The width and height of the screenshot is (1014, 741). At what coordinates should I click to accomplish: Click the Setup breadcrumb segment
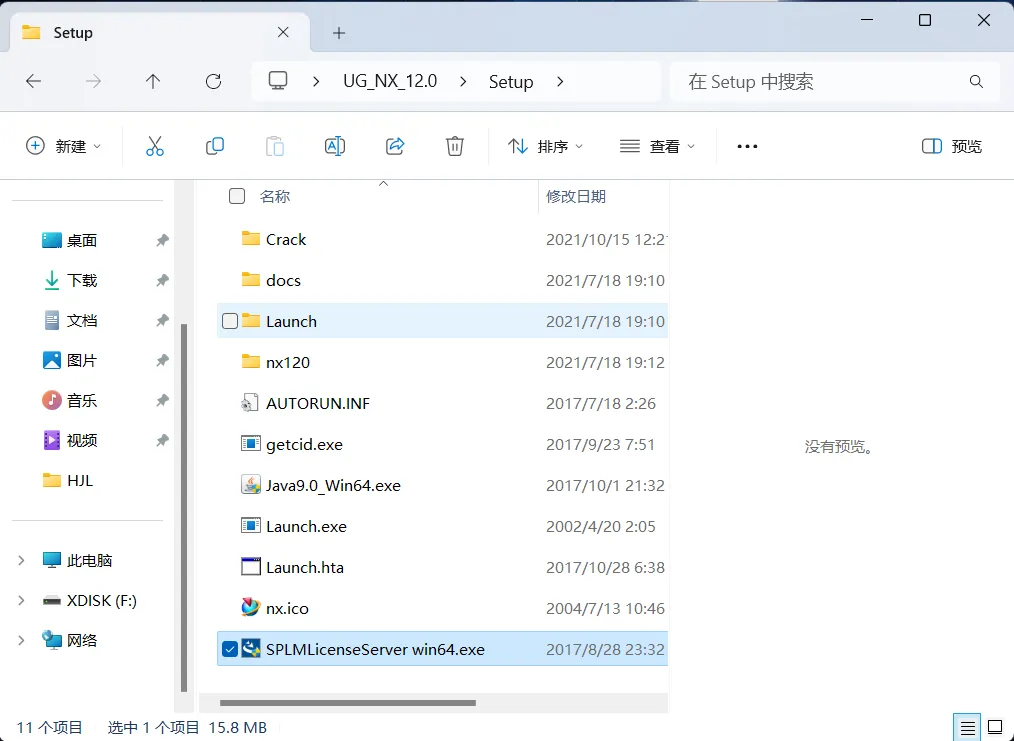pyautogui.click(x=511, y=81)
